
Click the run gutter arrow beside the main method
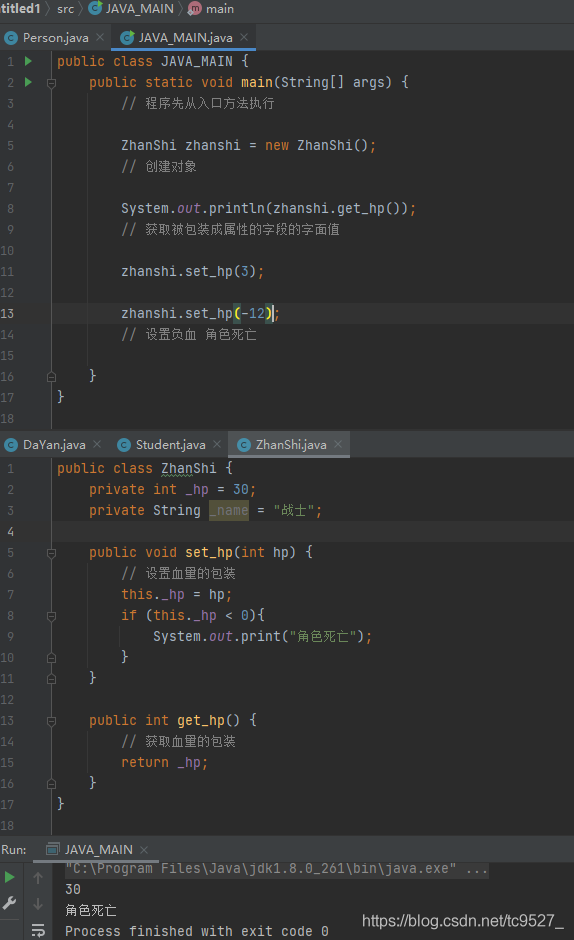click(x=28, y=82)
